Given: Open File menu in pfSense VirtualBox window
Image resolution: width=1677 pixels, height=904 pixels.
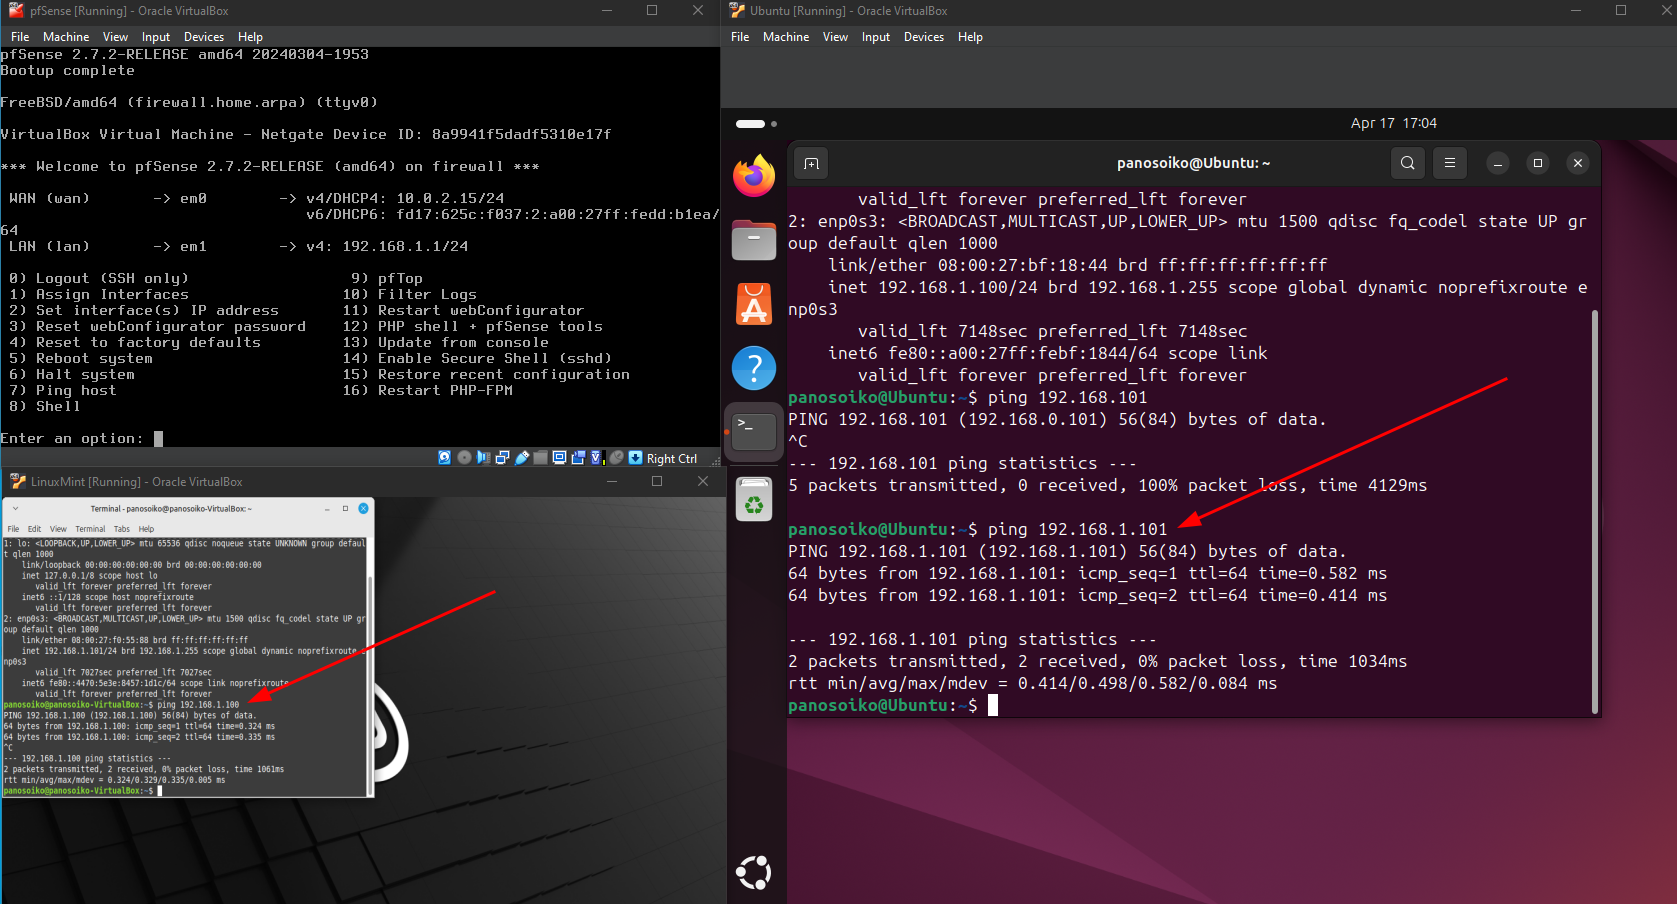Looking at the screenshot, I should 20,37.
